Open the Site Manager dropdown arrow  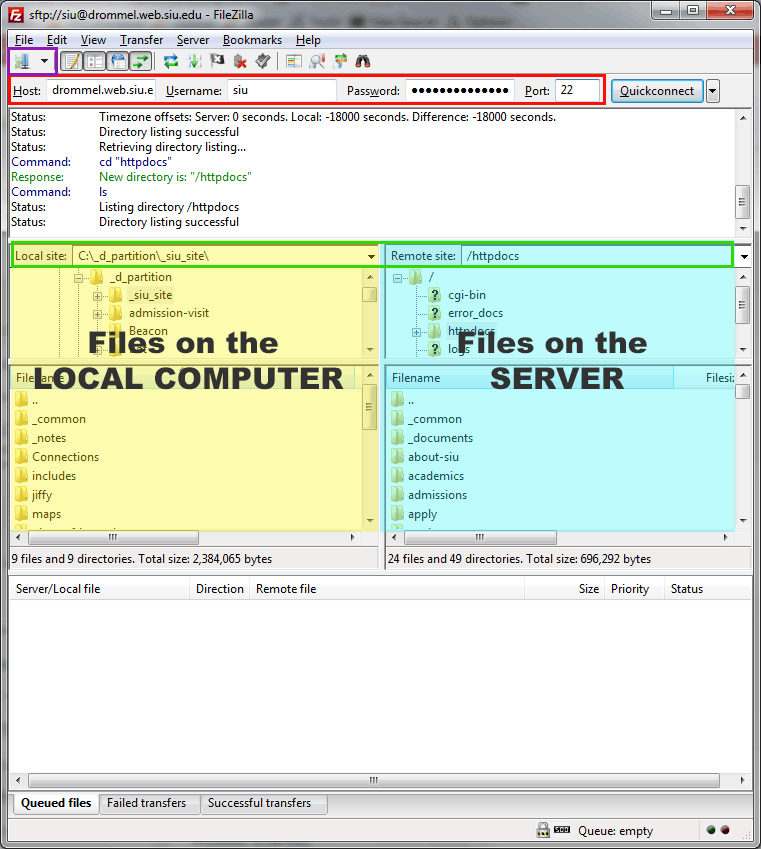[x=44, y=61]
